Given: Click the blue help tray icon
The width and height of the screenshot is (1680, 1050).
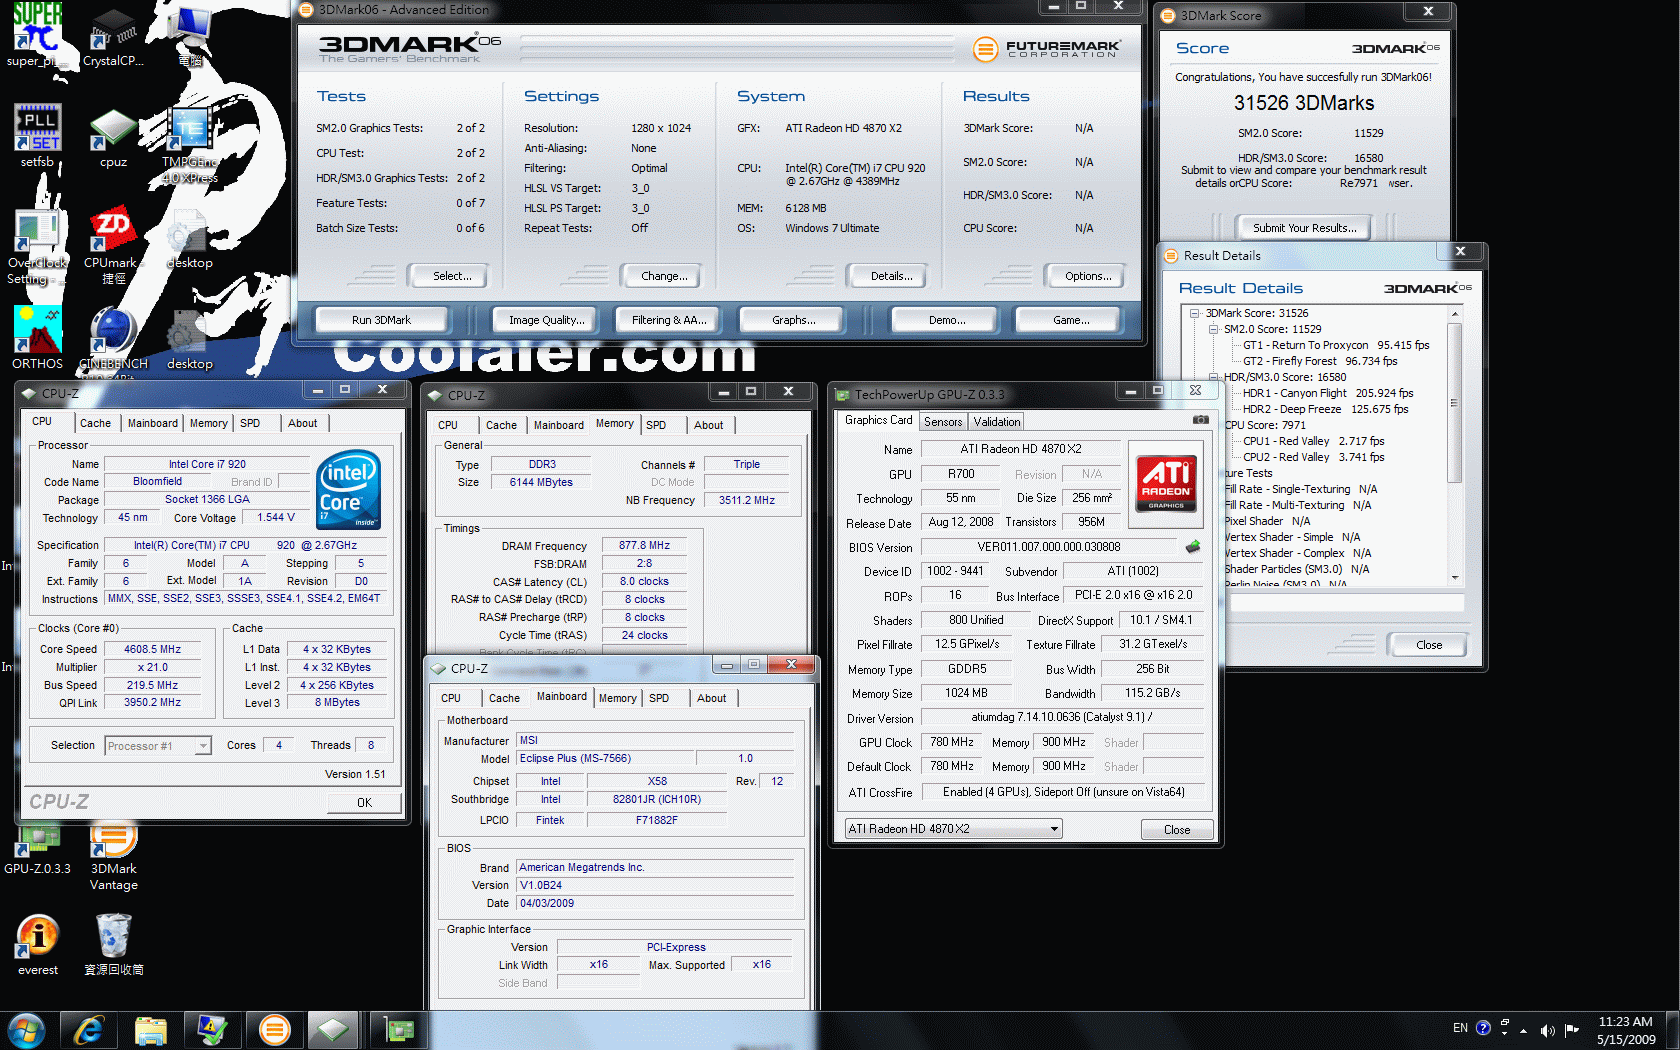Looking at the screenshot, I should click(1483, 1028).
